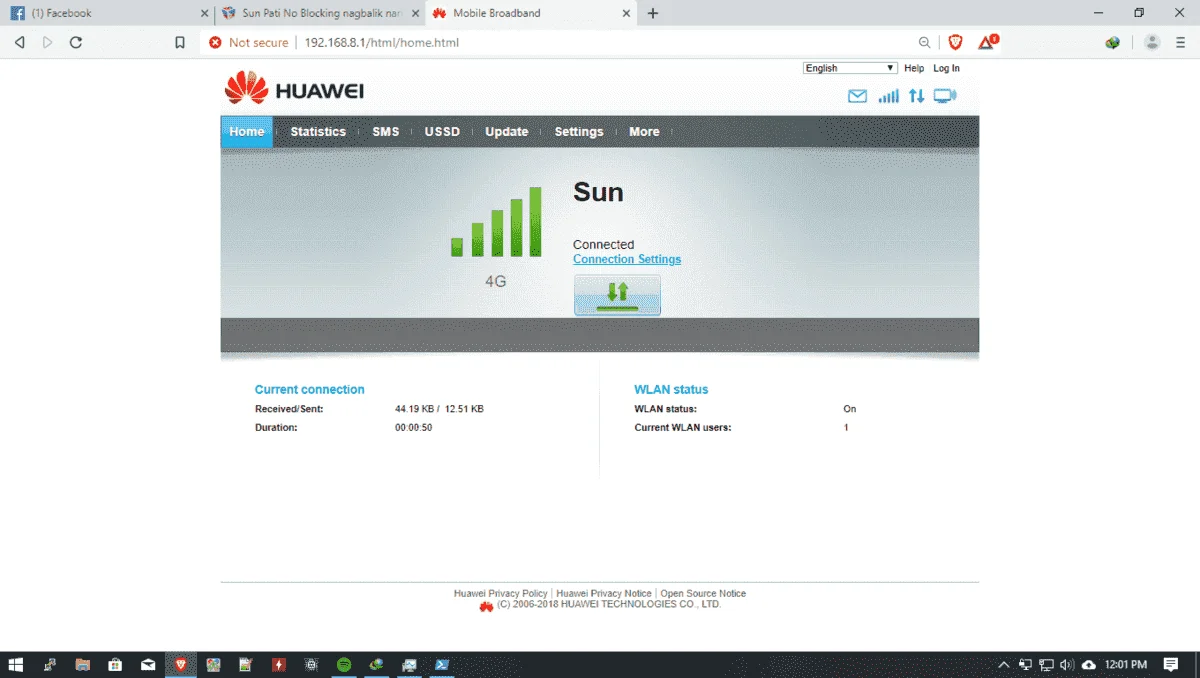Open Connection Settings link
Viewport: 1200px width, 678px height.
[x=627, y=259]
